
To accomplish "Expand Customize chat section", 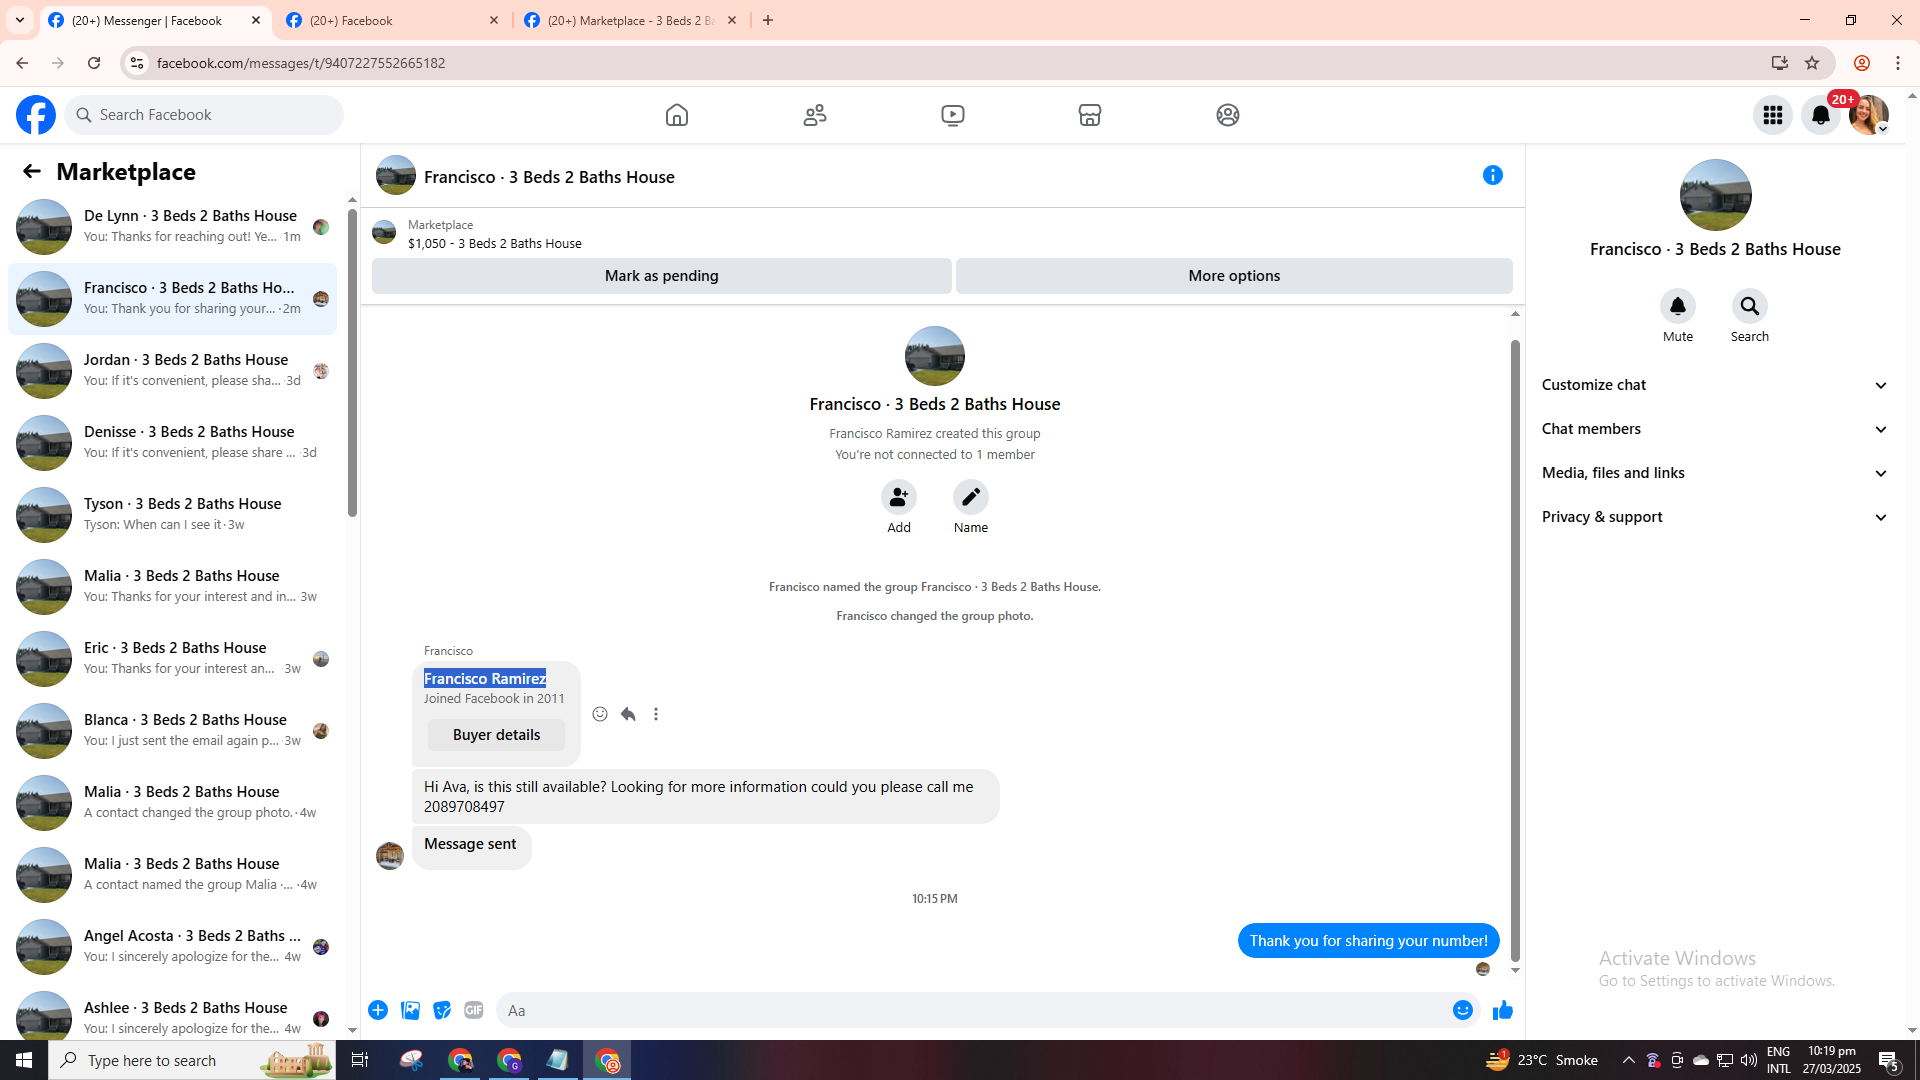I will (1715, 385).
